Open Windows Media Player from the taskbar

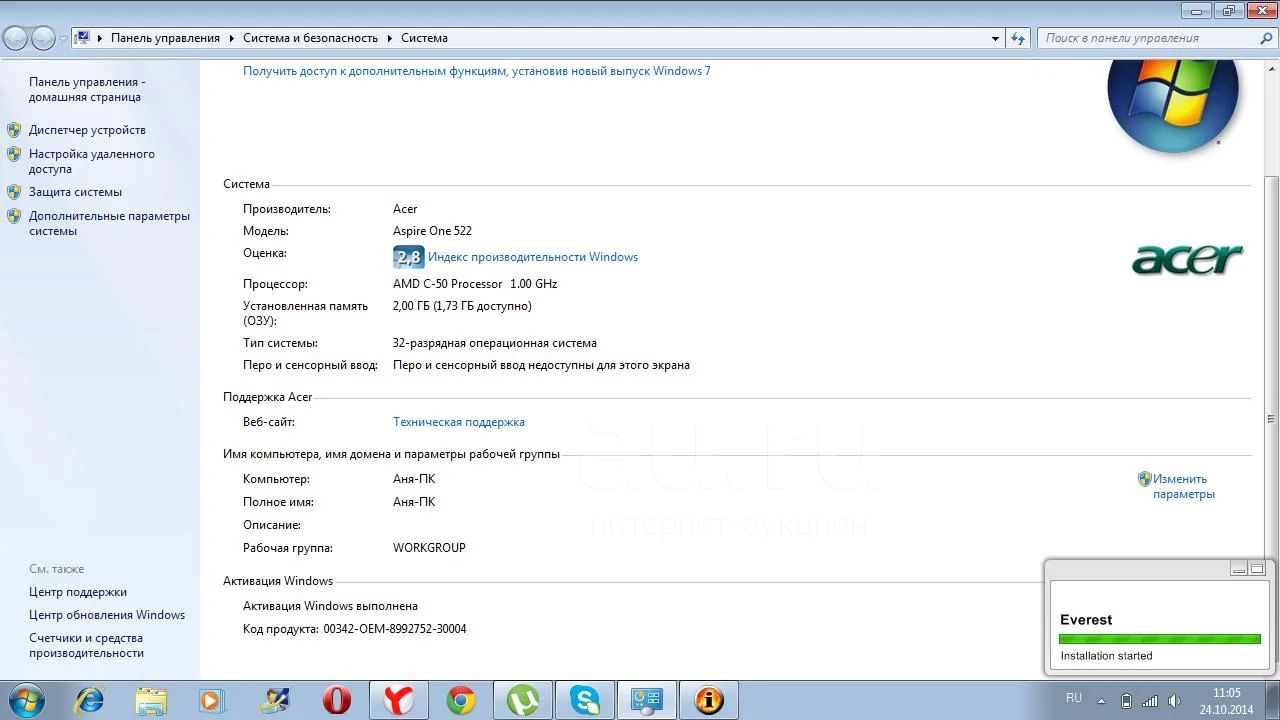click(212, 700)
